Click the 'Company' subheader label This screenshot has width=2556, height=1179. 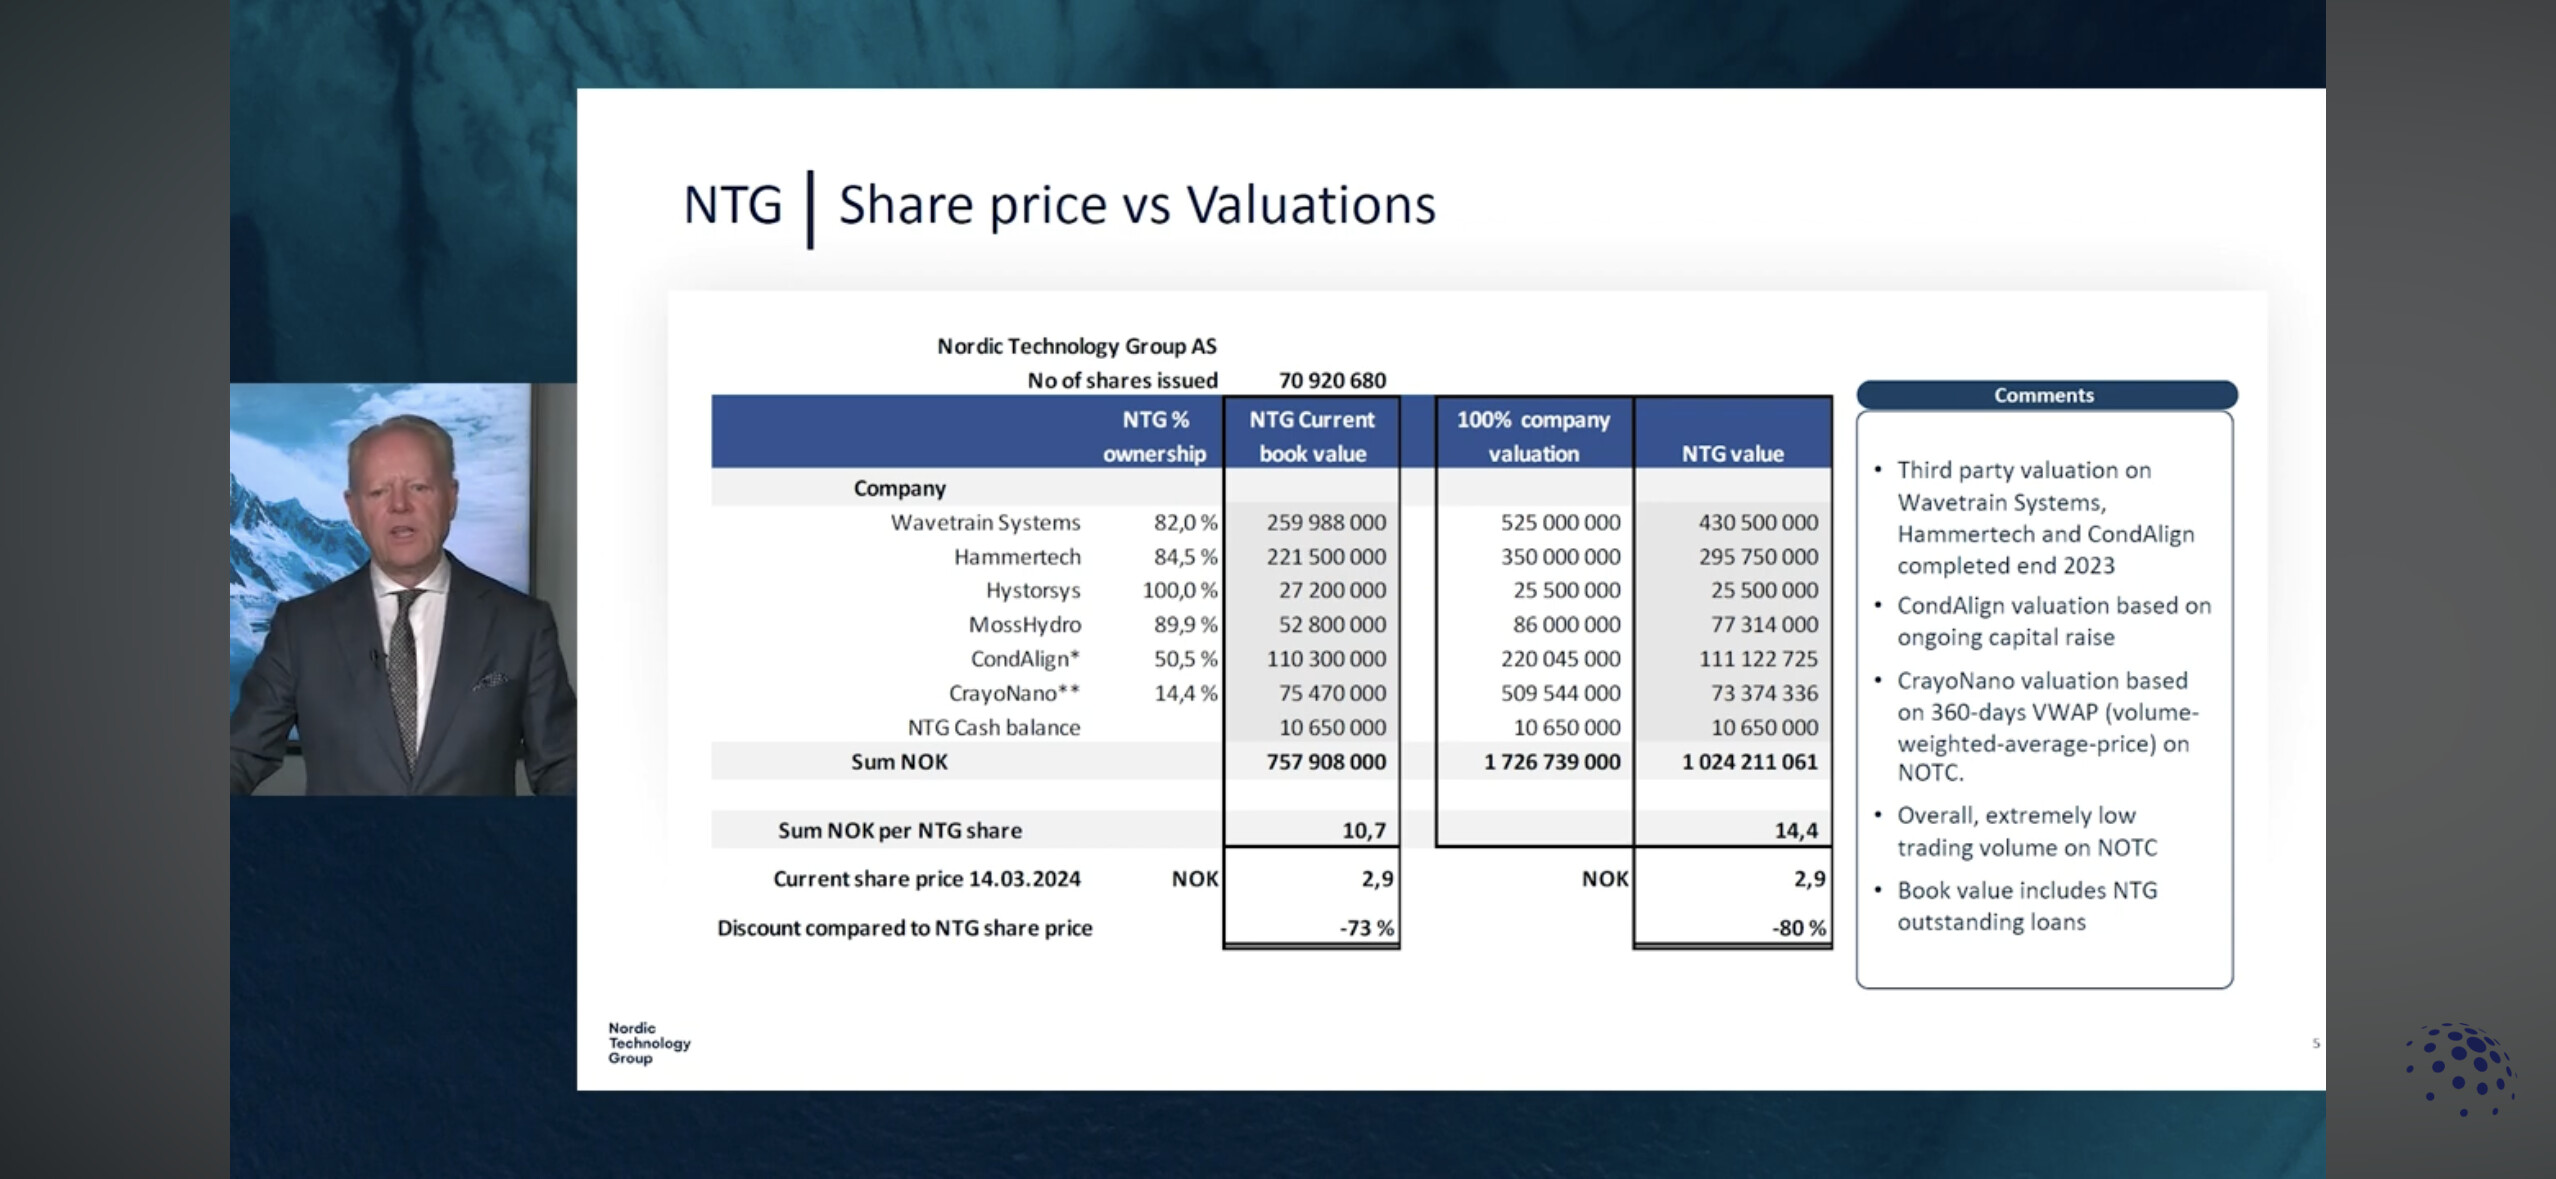899,488
